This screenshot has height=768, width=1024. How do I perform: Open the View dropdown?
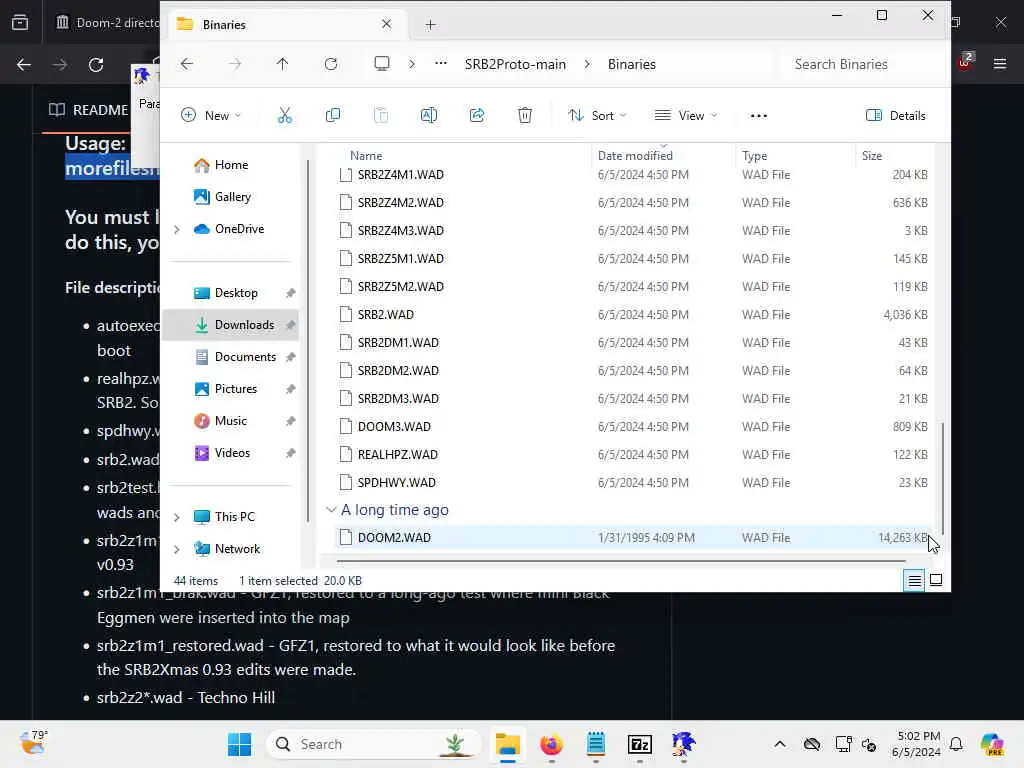click(x=686, y=116)
